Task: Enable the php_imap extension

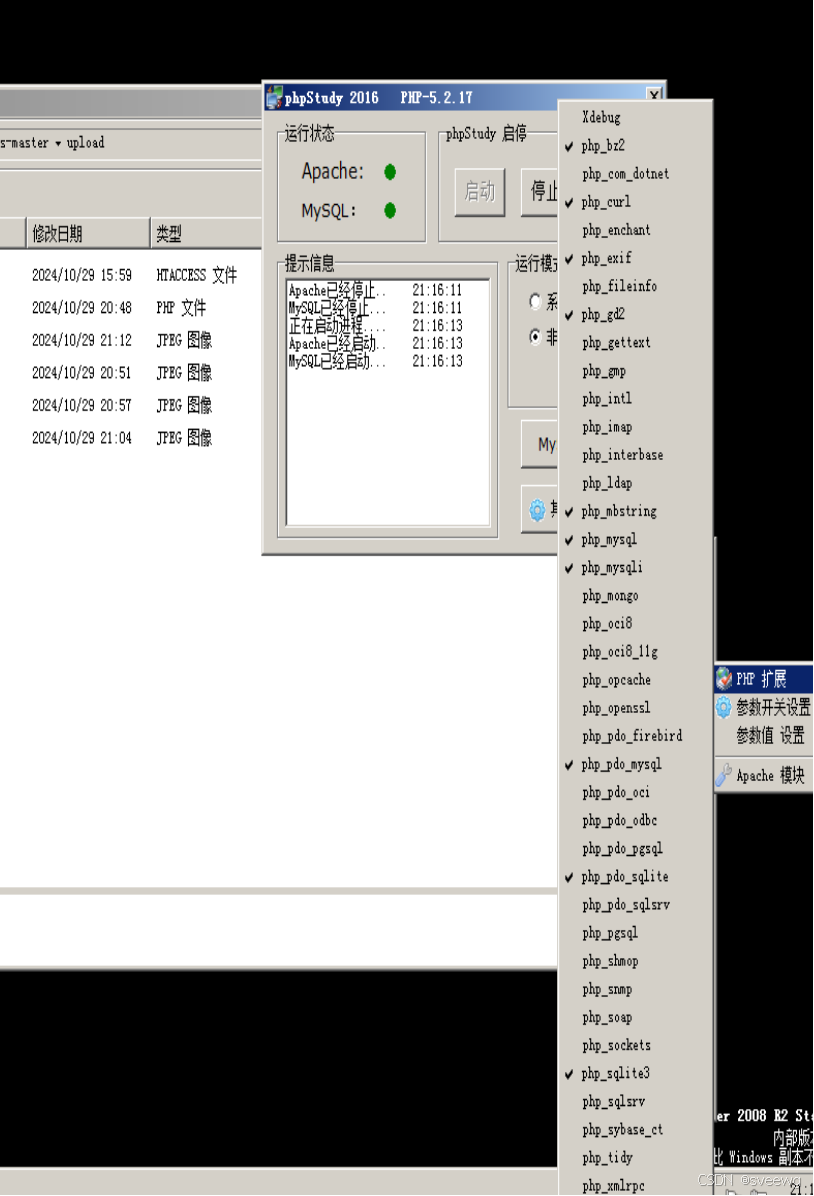Action: (x=636, y=427)
